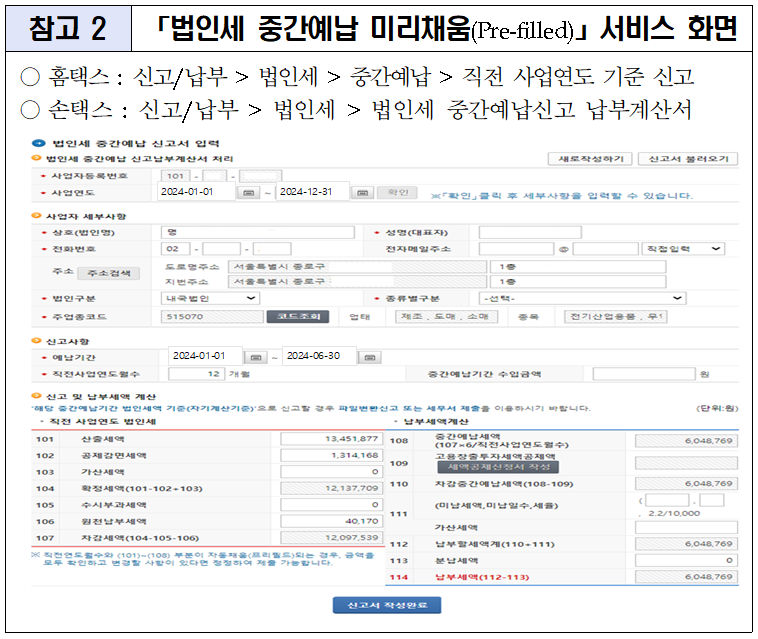
Task: Open 세액공제신청서 작성 form
Action: (500, 467)
